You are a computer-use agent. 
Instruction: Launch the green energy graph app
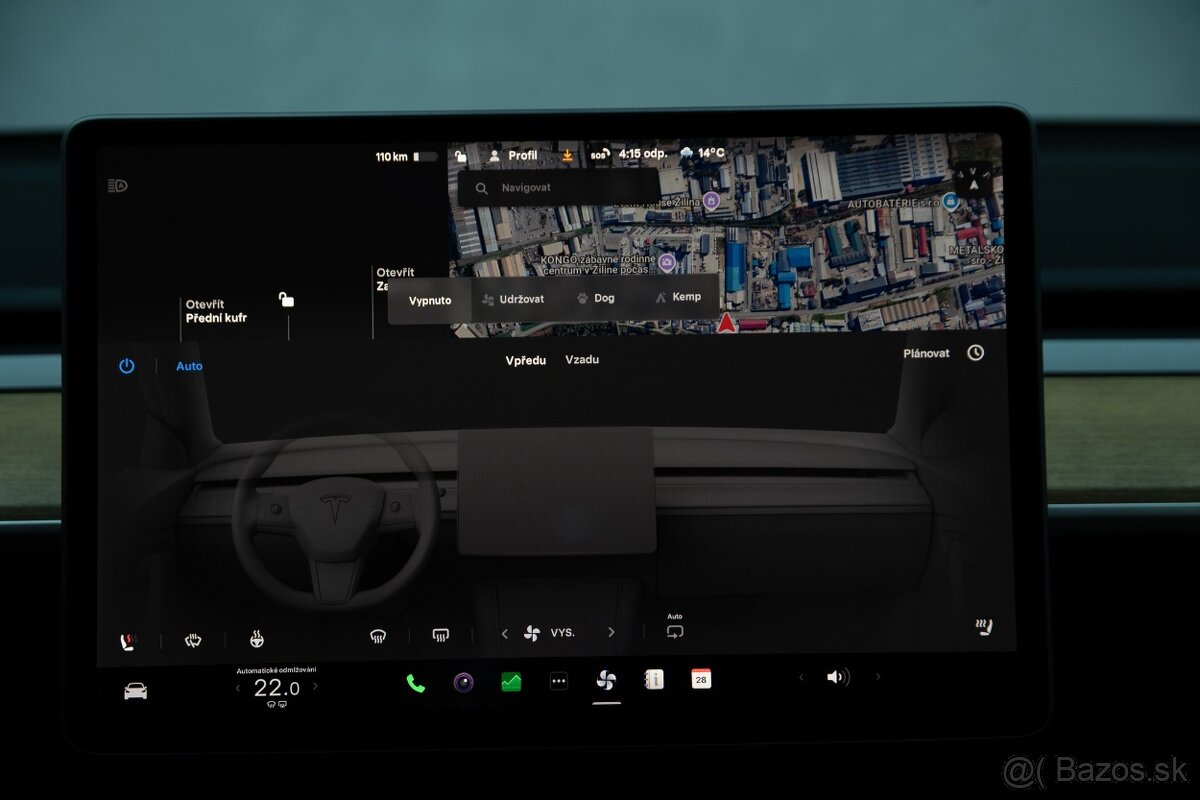click(511, 682)
